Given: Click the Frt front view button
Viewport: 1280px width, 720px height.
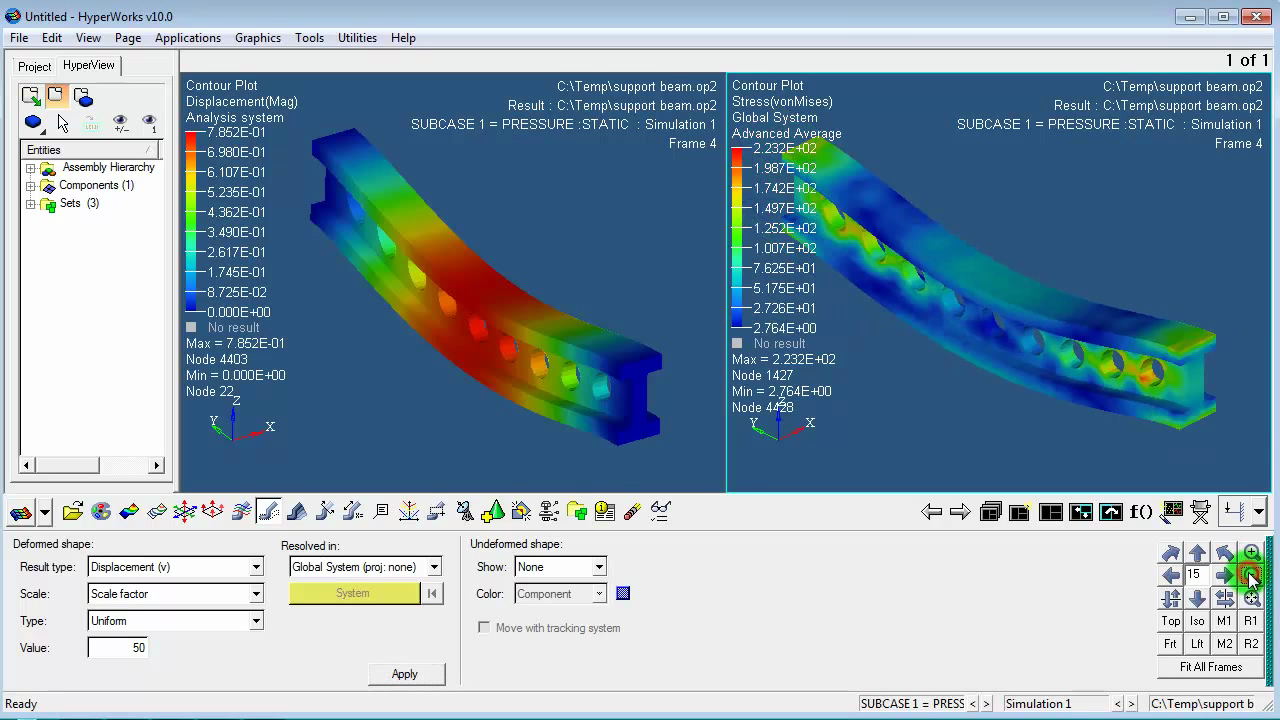Looking at the screenshot, I should point(1171,644).
